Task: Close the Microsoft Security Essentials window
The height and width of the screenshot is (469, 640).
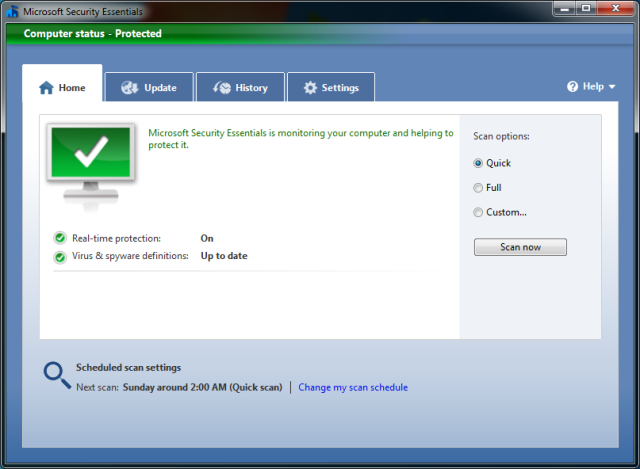Action: (x=616, y=8)
